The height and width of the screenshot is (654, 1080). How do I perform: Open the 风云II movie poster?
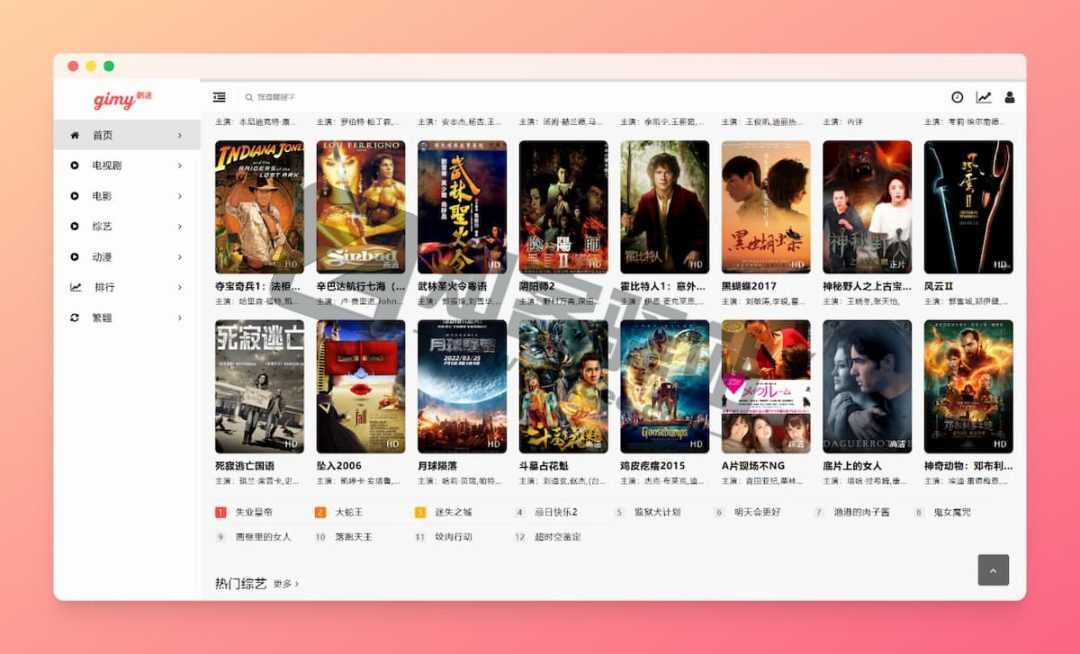coord(968,207)
